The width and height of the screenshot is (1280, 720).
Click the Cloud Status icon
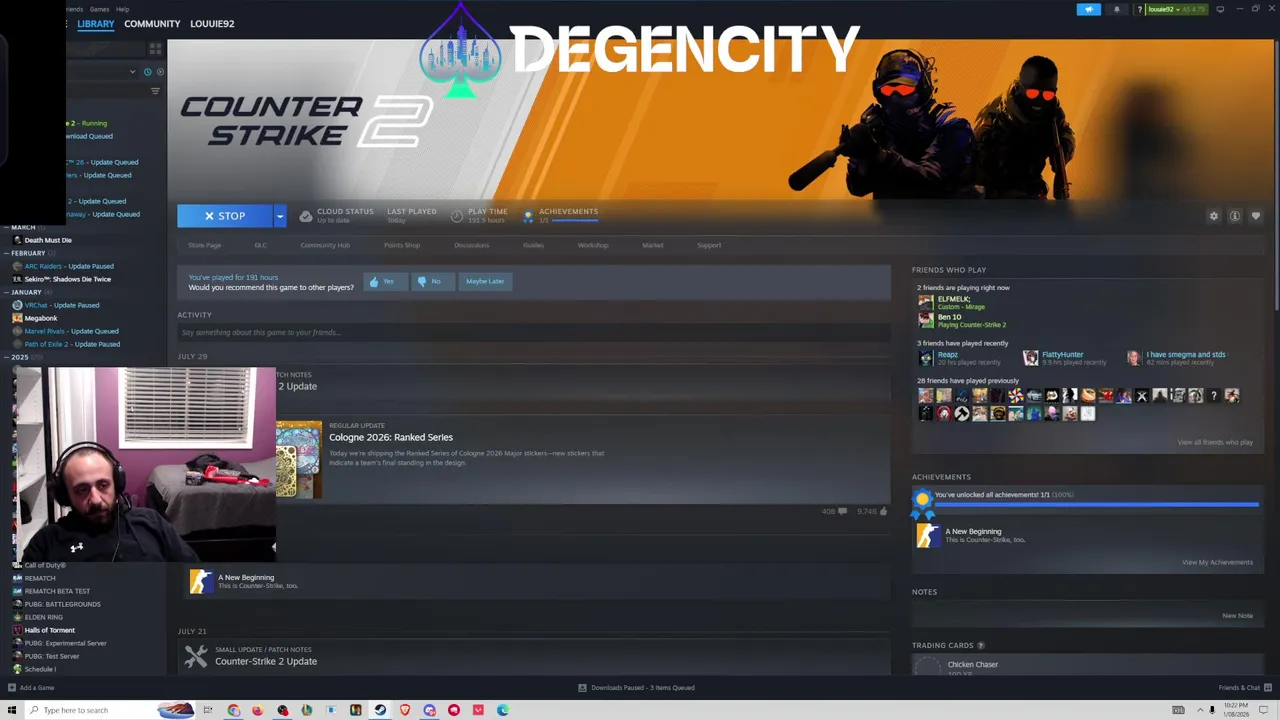point(306,216)
